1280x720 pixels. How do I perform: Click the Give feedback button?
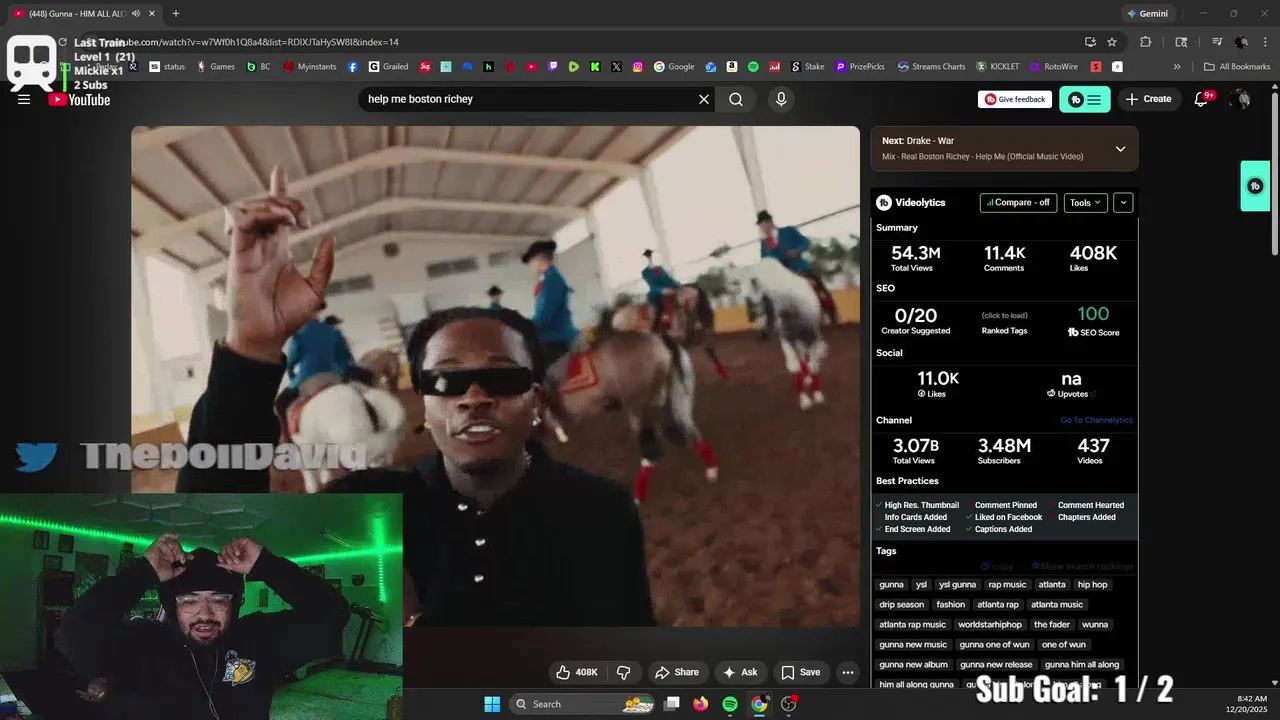(x=1015, y=99)
